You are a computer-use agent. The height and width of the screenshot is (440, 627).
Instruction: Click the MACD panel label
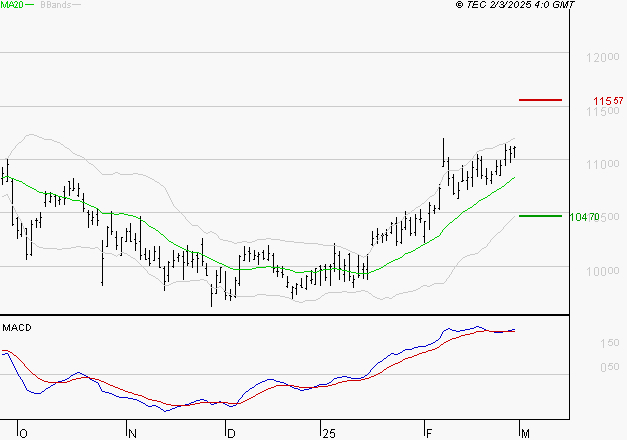(17, 328)
